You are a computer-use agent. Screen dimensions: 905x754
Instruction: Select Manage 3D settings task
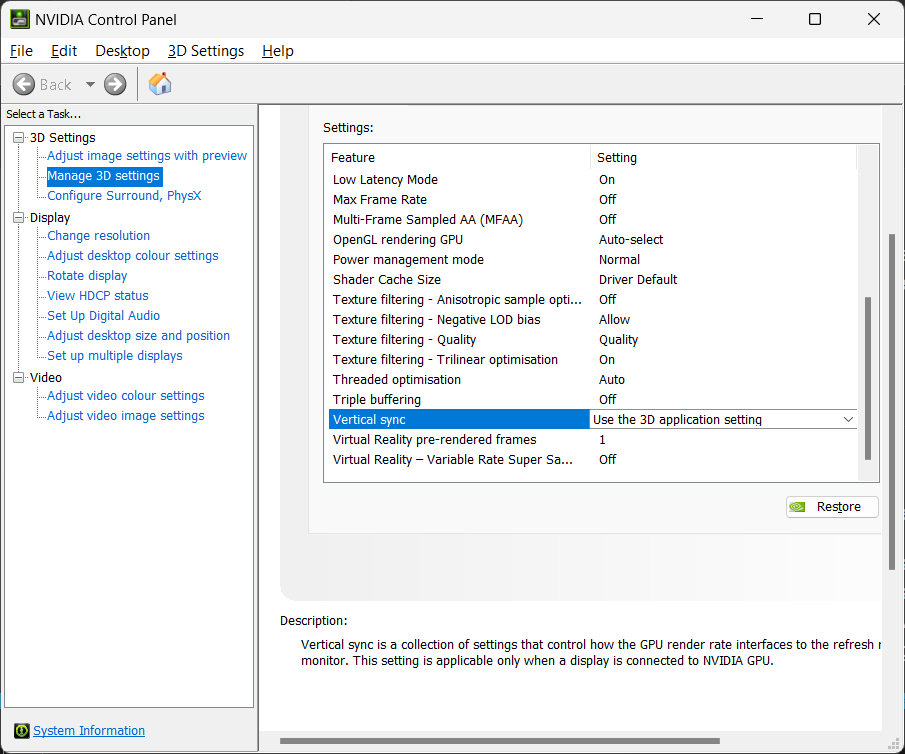click(103, 176)
